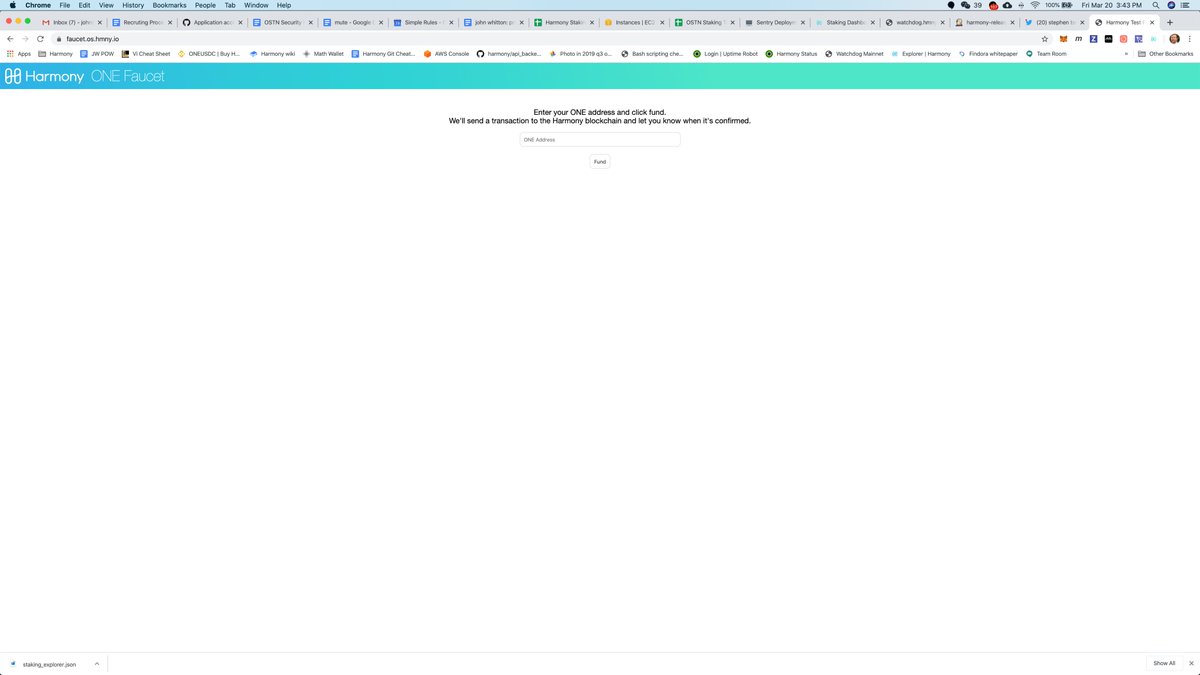Click the padlock site info icon
The image size is (1200, 675).
59,38
